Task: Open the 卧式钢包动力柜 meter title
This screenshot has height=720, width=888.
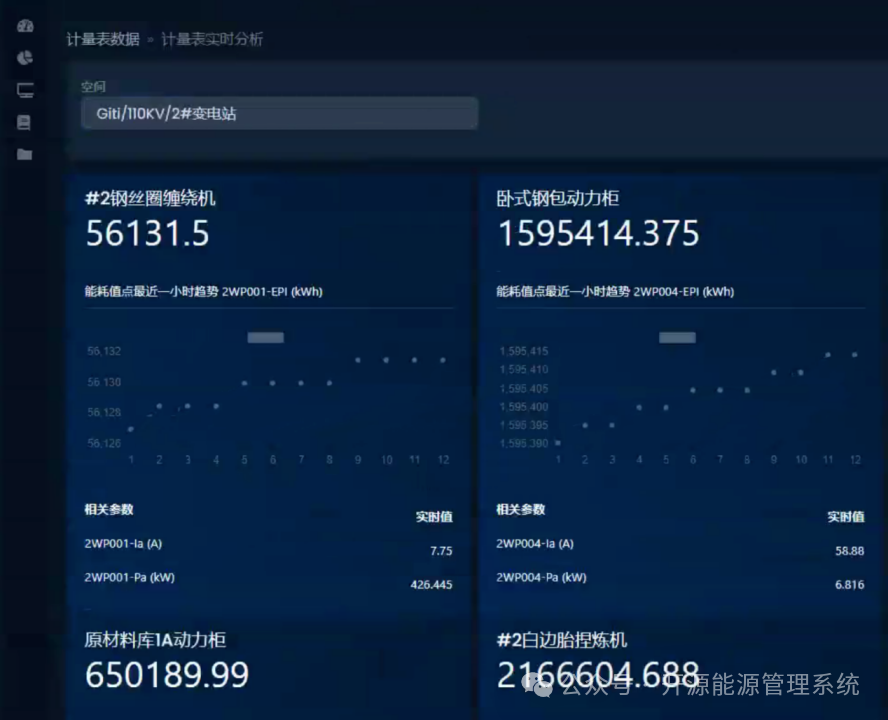Action: click(559, 197)
